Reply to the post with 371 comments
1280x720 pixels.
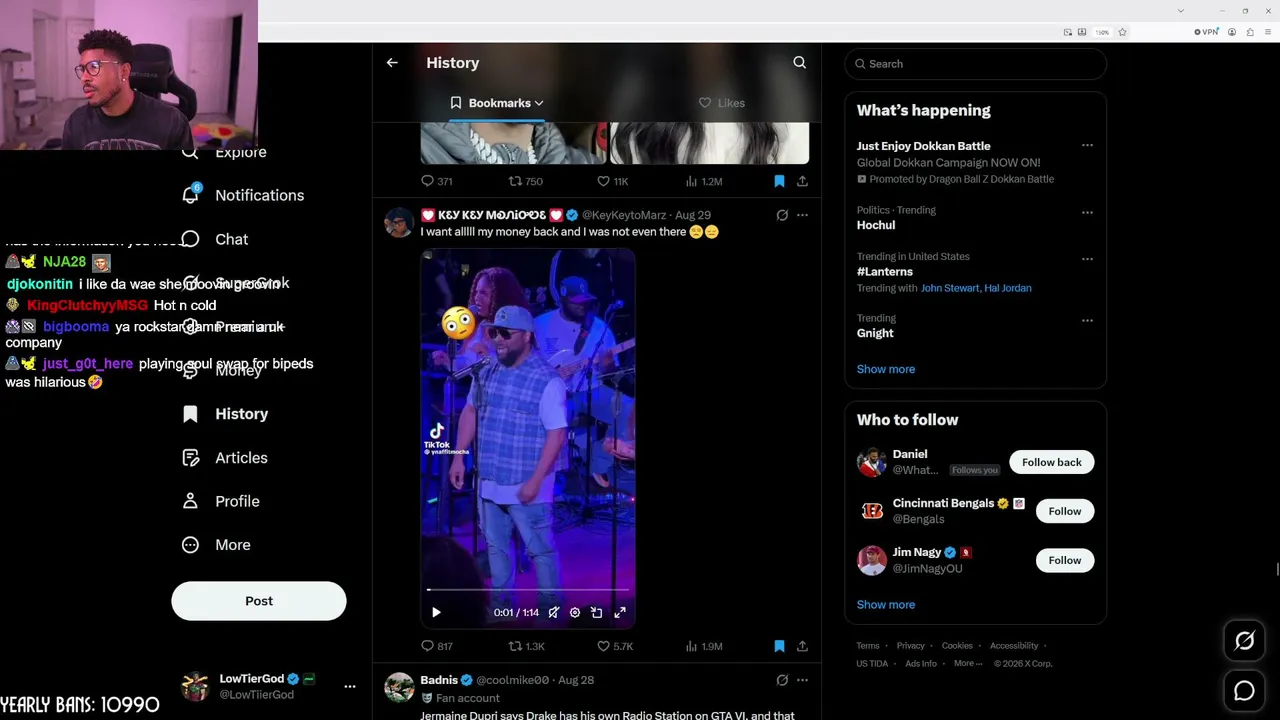point(437,181)
